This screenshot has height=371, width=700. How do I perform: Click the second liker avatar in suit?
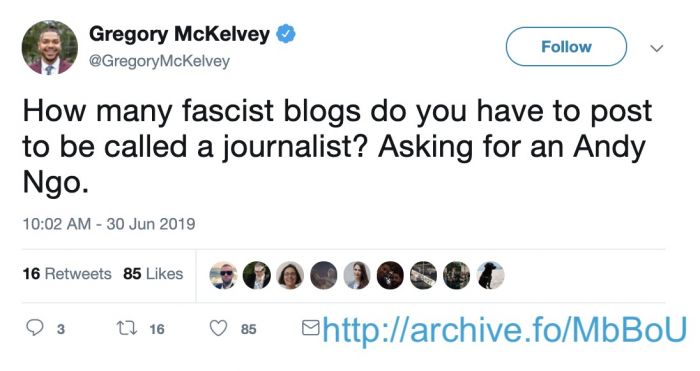[257, 275]
